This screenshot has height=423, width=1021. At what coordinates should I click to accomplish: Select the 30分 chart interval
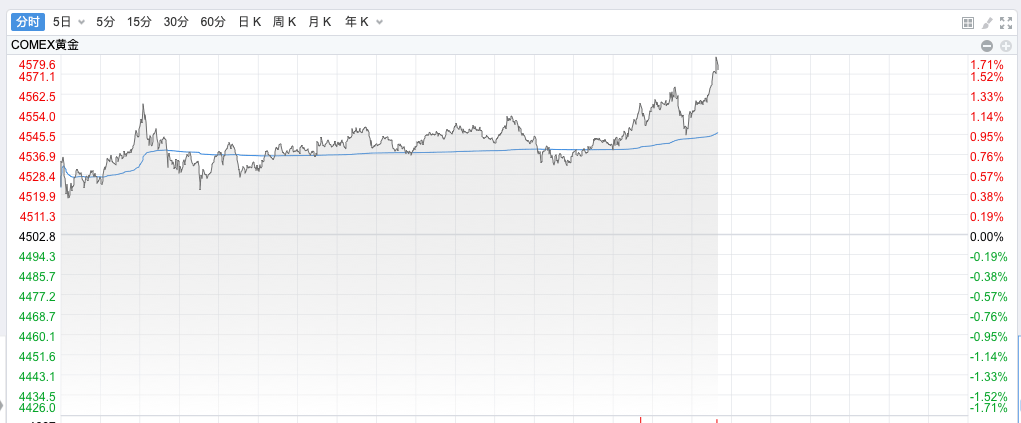pyautogui.click(x=176, y=21)
